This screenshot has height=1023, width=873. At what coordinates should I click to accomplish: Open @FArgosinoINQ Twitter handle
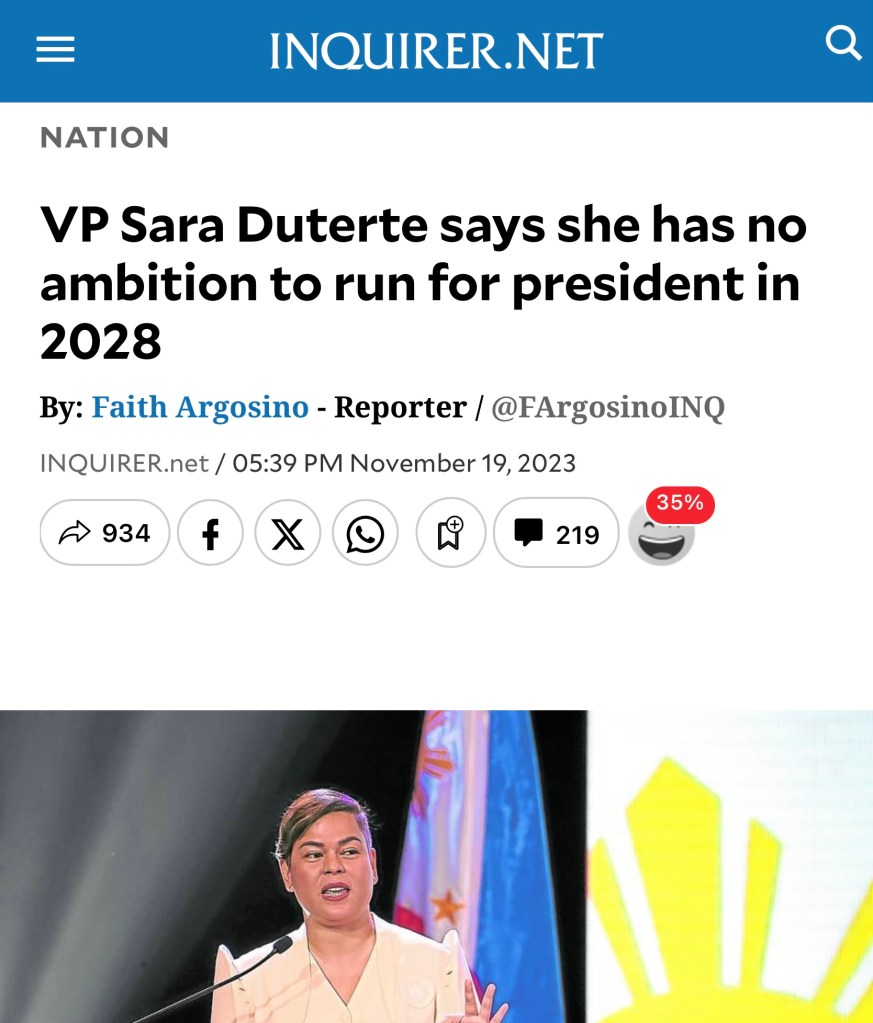pos(607,408)
